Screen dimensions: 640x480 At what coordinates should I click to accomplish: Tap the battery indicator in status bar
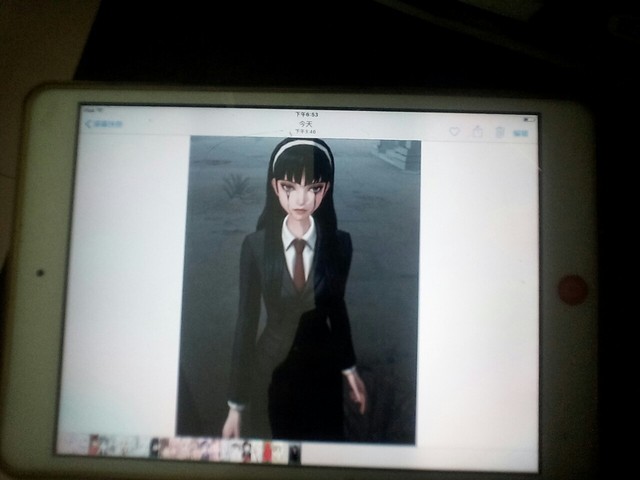tap(529, 119)
